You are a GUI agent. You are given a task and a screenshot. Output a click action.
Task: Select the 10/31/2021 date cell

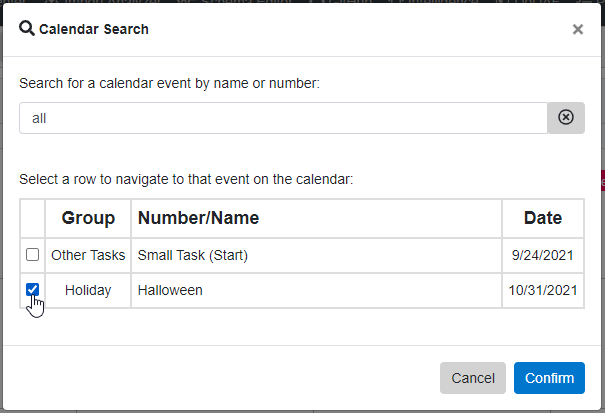(x=543, y=290)
